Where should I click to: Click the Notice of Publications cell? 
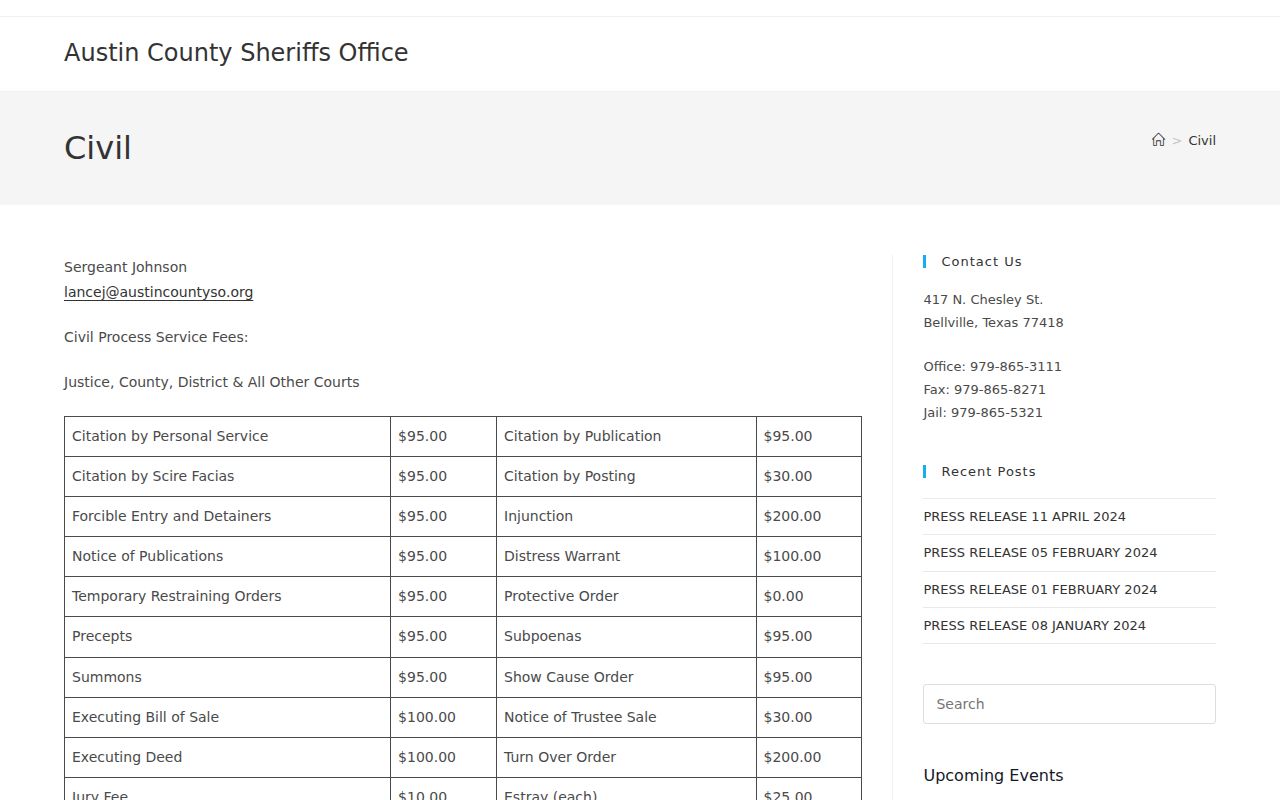pos(227,556)
